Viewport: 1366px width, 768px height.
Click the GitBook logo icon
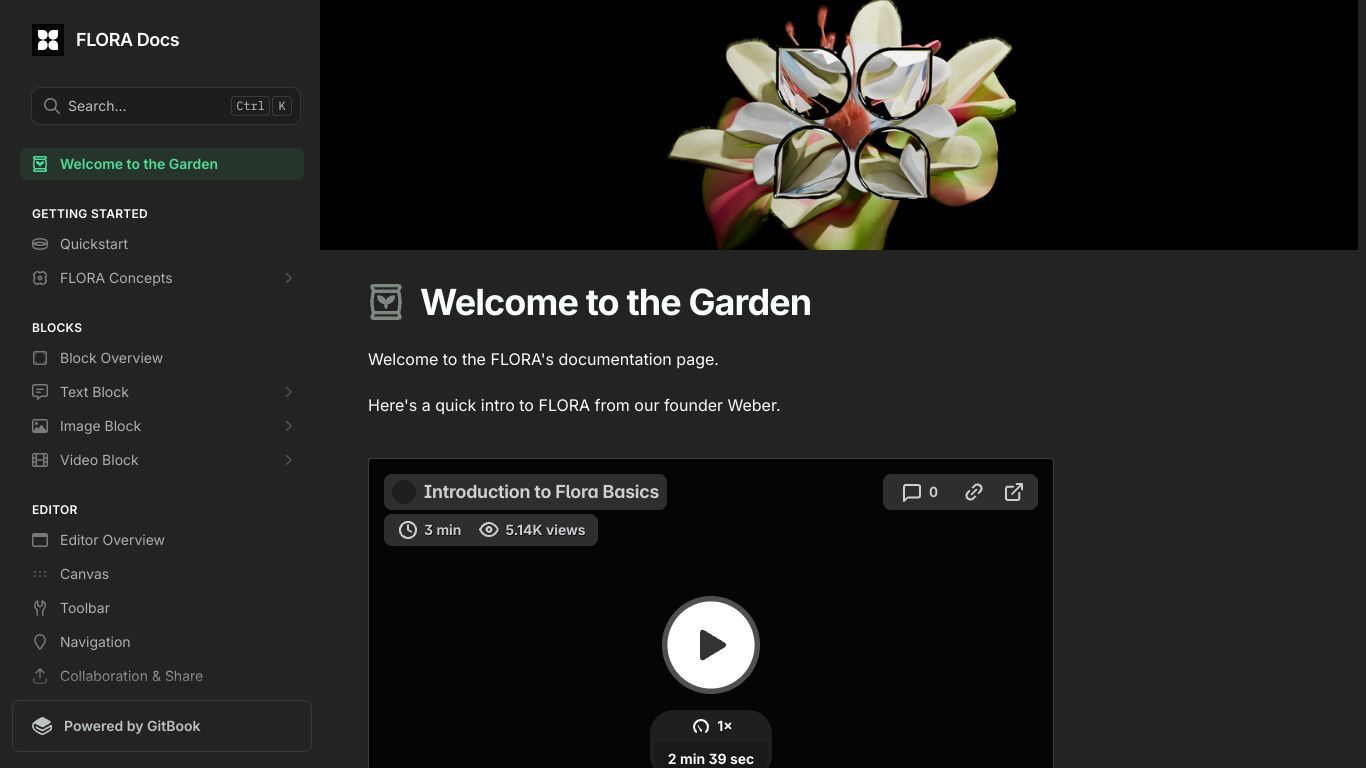click(42, 726)
